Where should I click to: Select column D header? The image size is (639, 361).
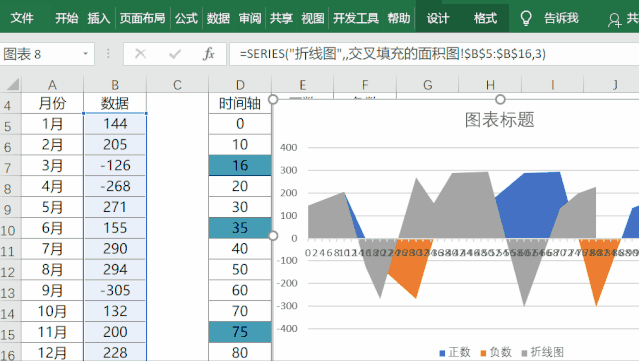coord(240,85)
